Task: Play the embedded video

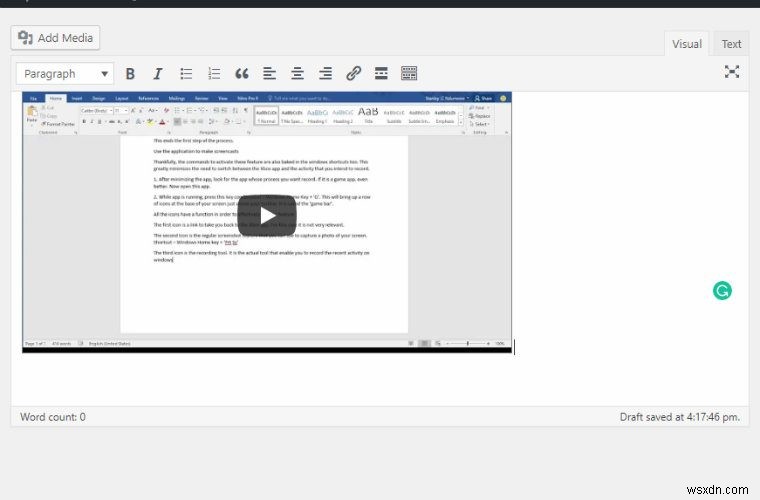Action: (x=267, y=216)
